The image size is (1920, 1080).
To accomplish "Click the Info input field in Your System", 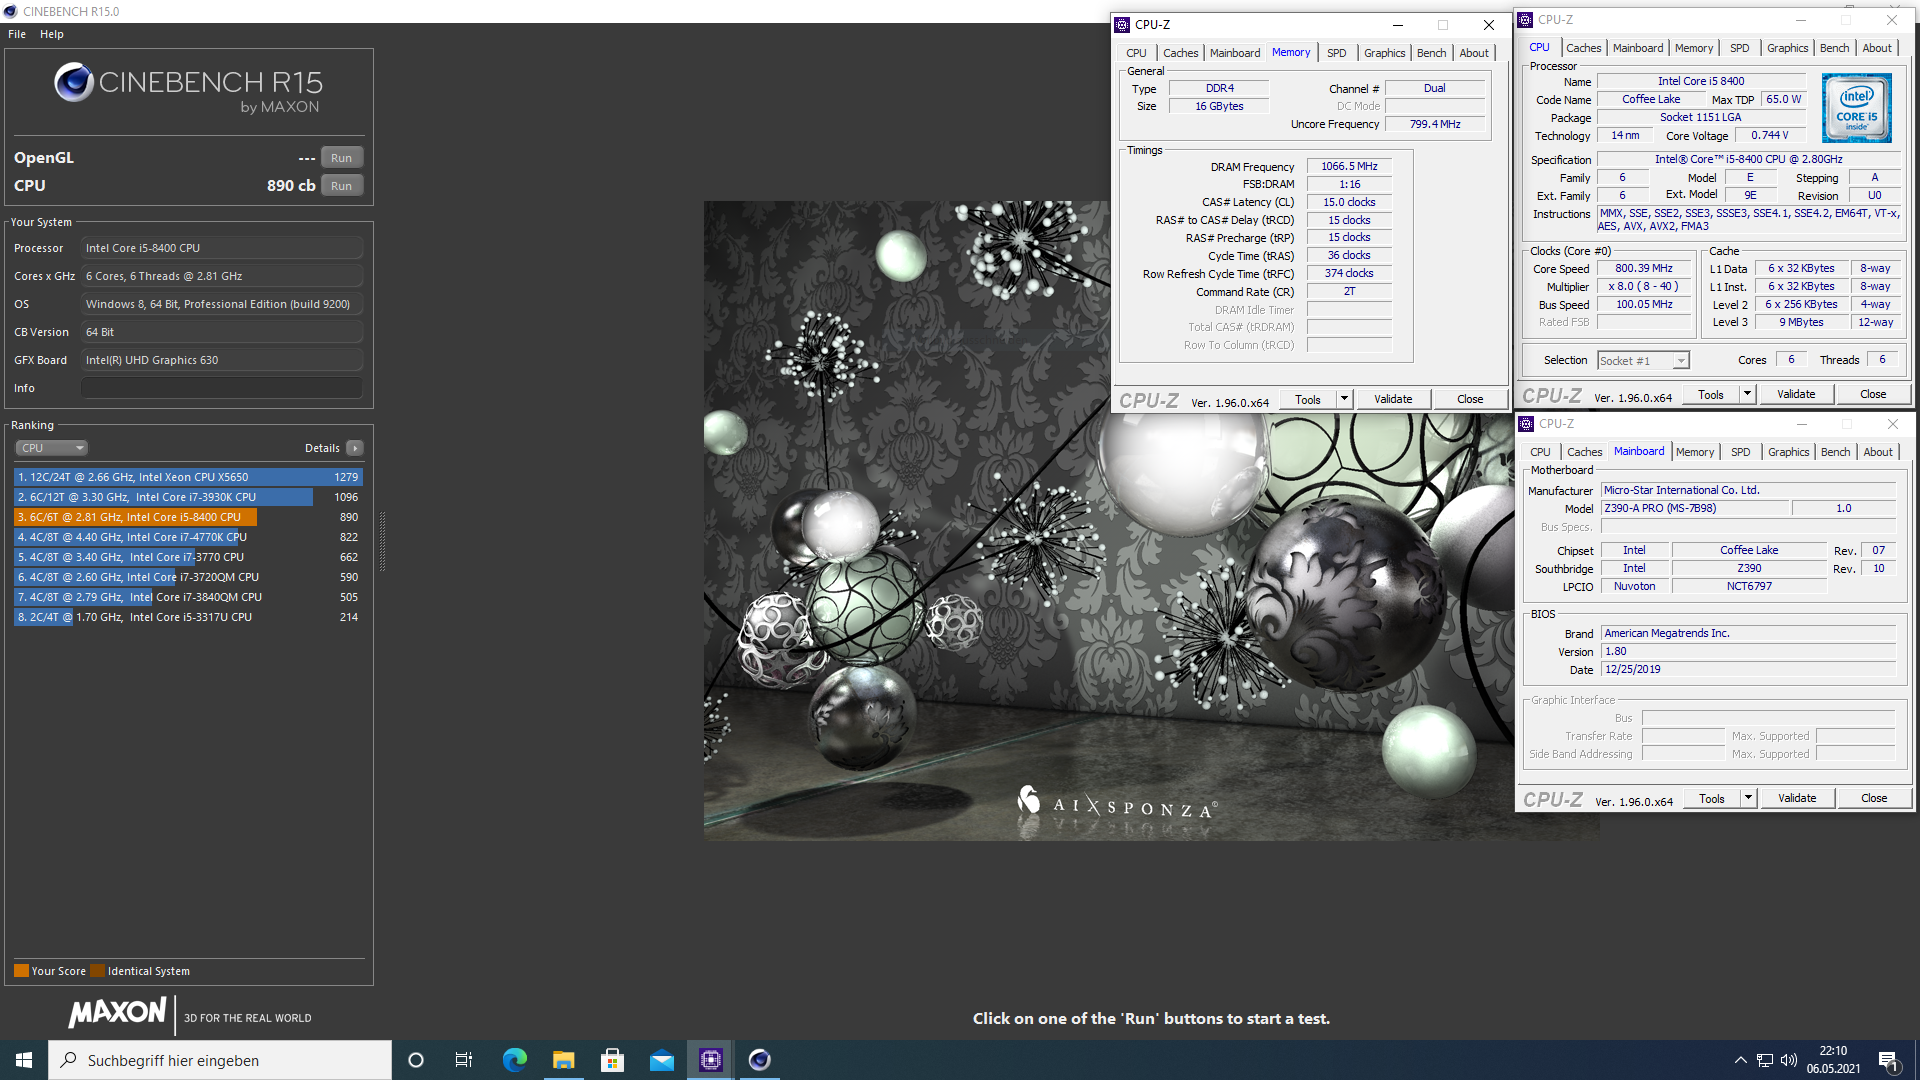I will click(x=222, y=388).
